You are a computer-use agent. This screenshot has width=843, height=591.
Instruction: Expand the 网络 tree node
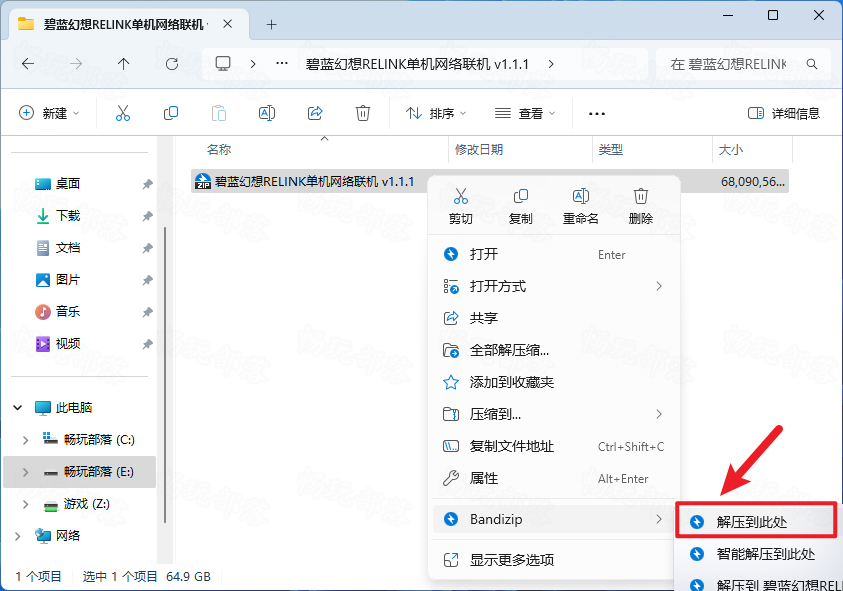pyautogui.click(x=18, y=536)
